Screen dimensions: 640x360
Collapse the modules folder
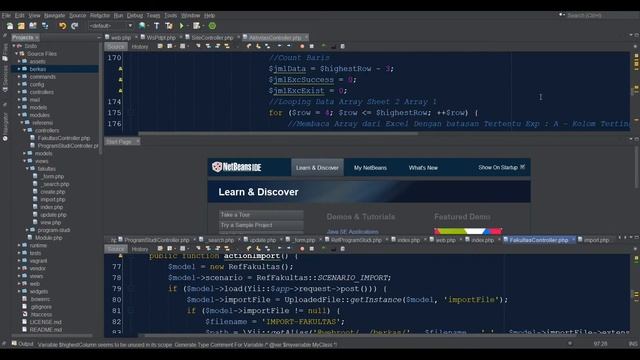coord(19,115)
